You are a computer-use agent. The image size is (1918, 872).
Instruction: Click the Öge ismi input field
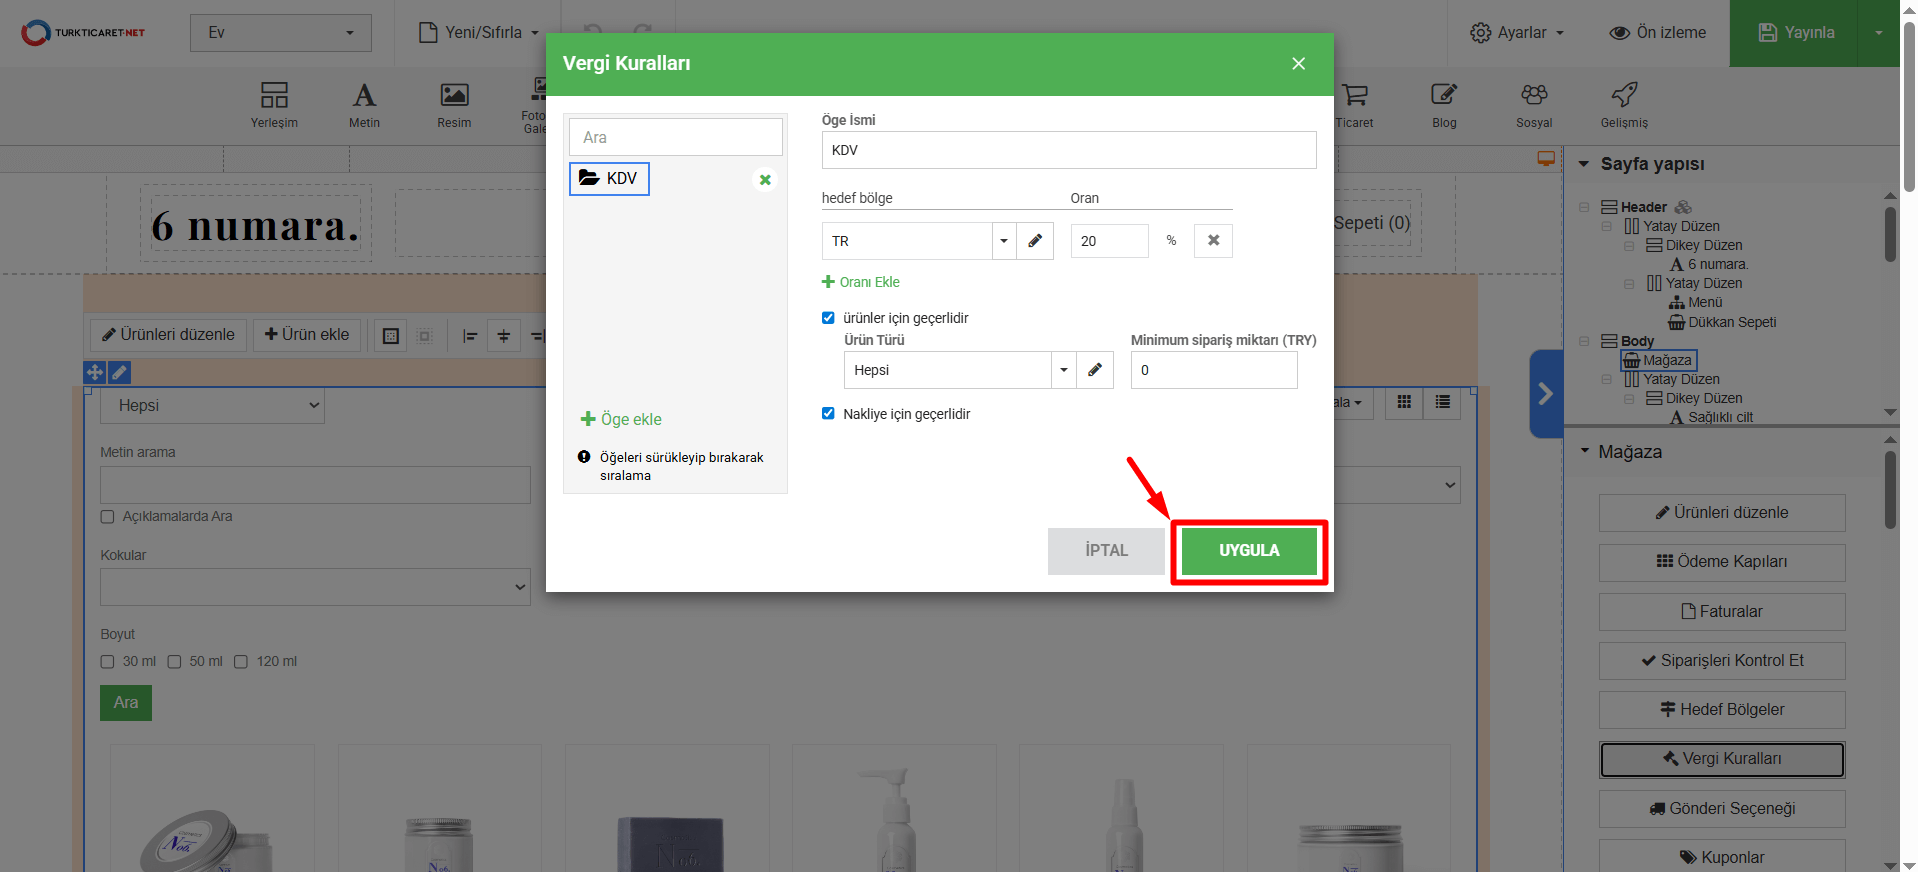1068,150
